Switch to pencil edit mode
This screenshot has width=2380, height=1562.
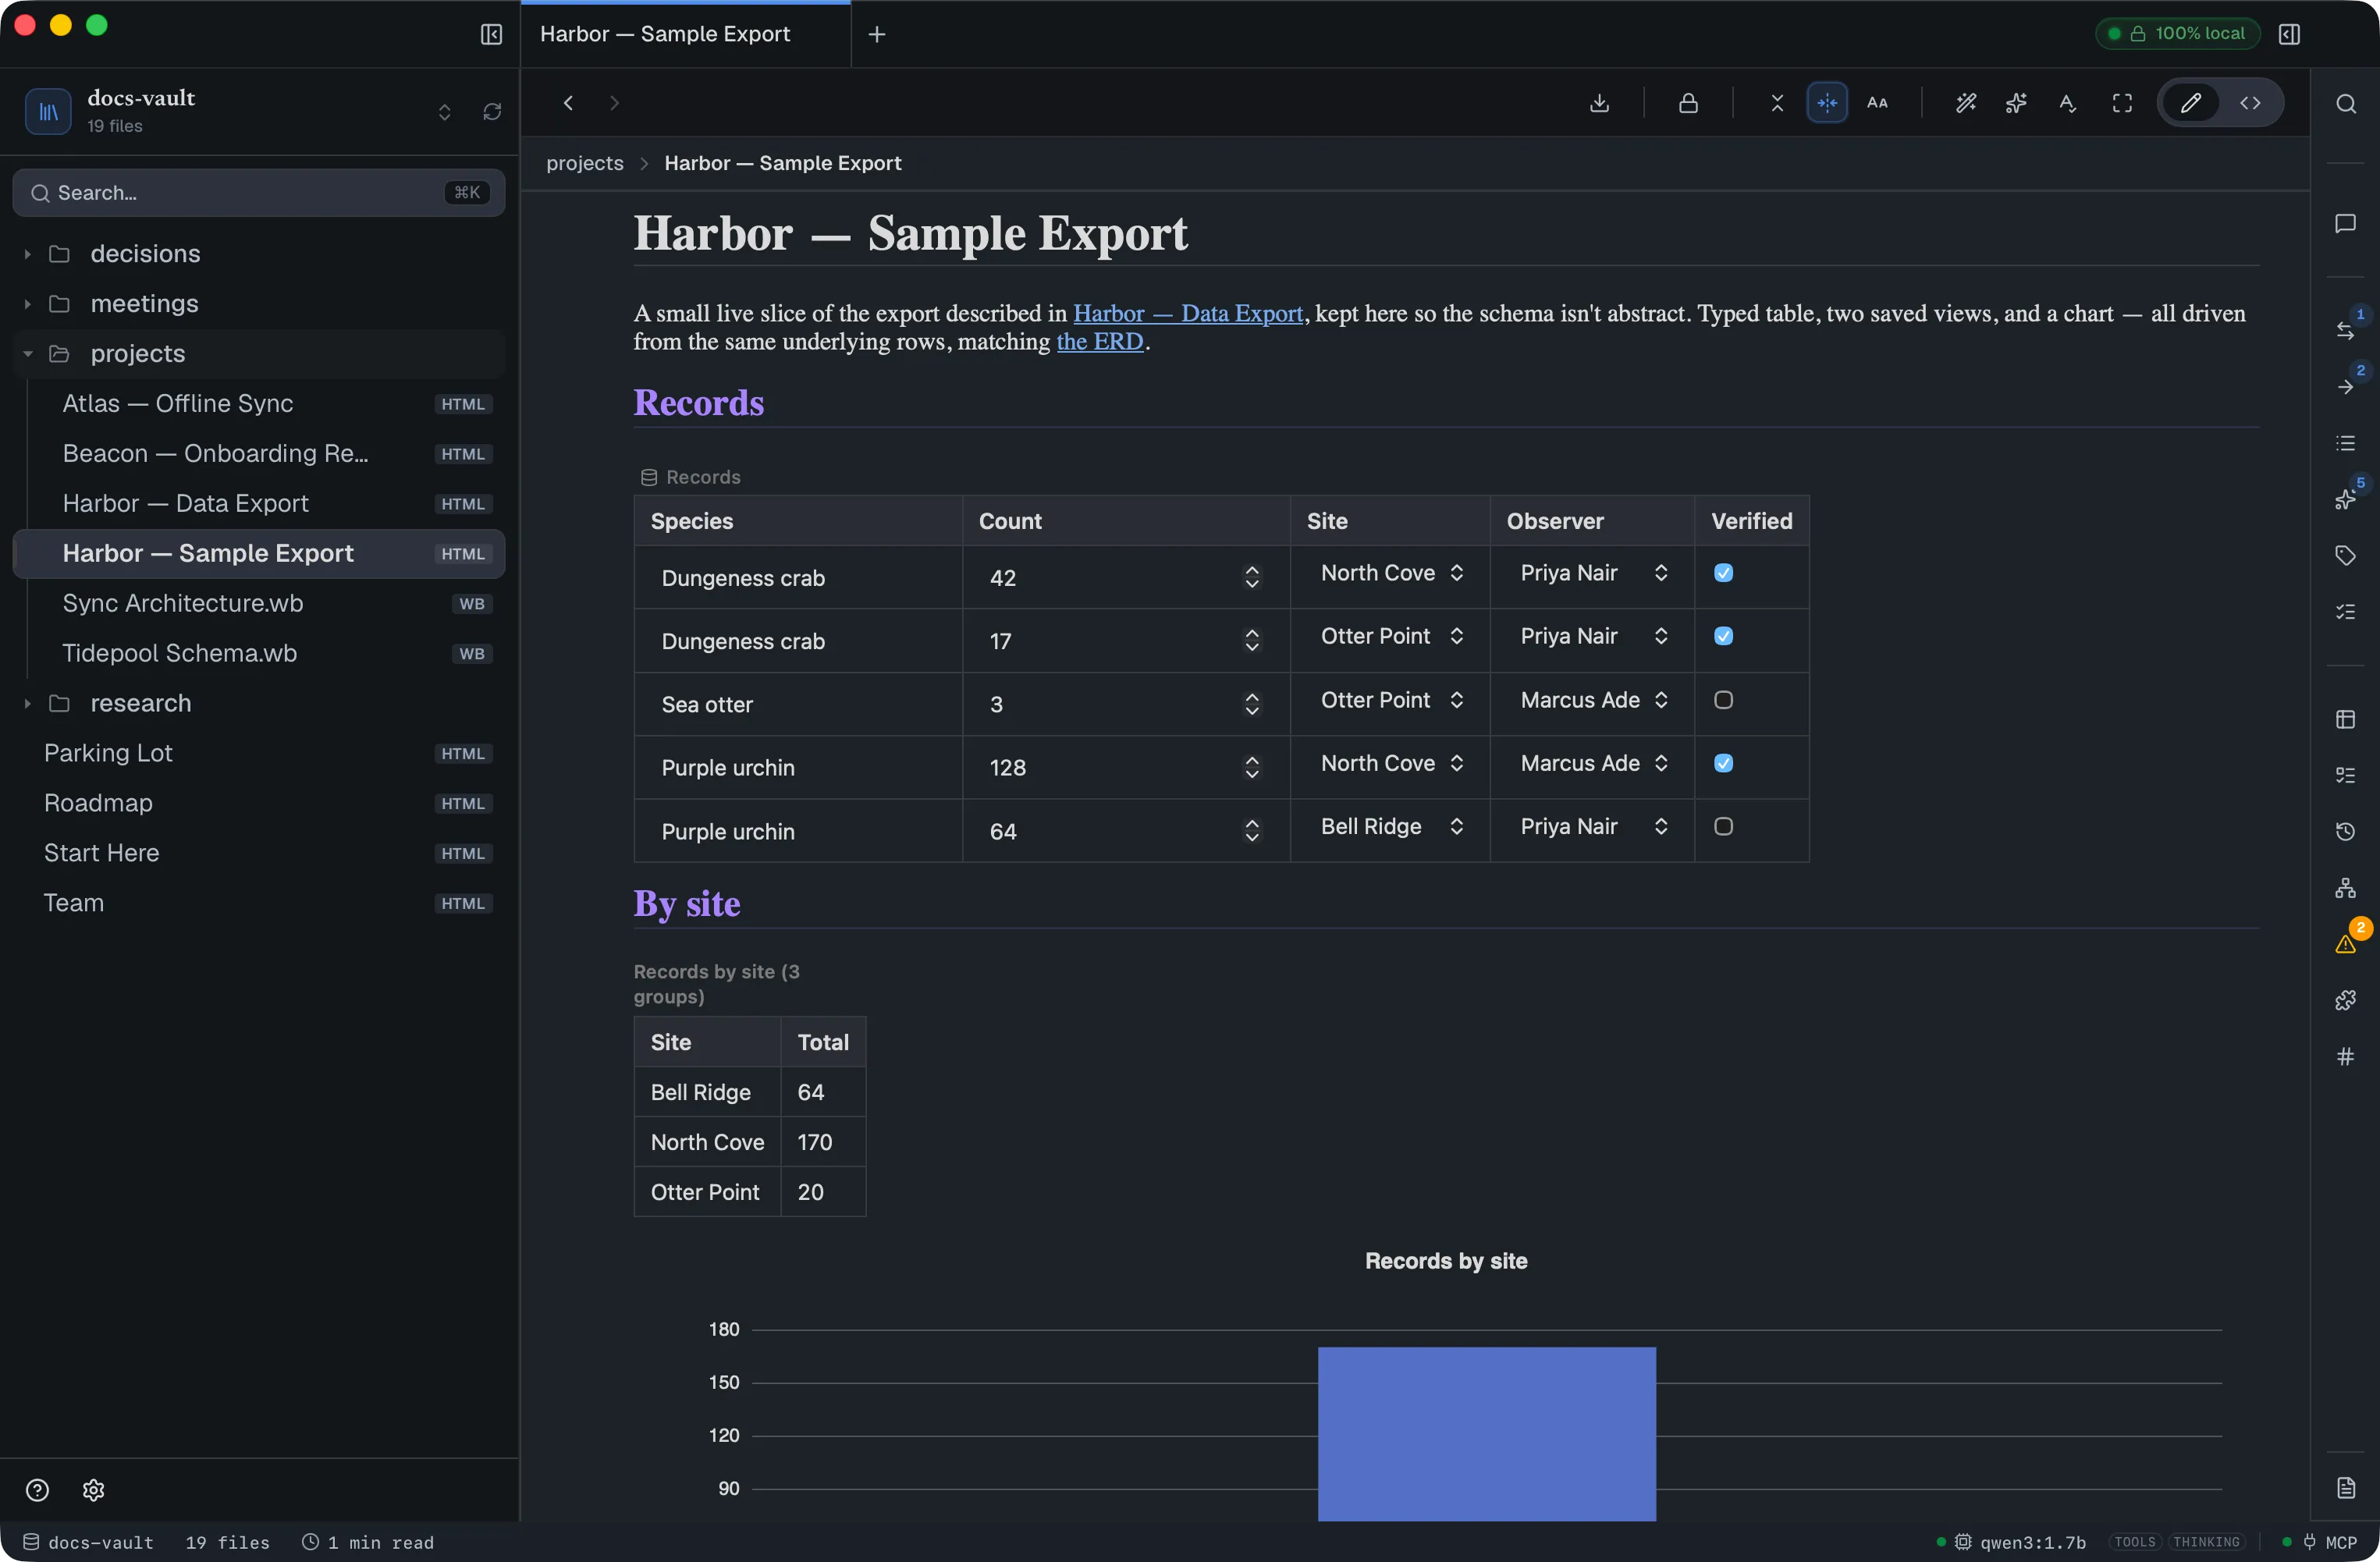[2190, 103]
